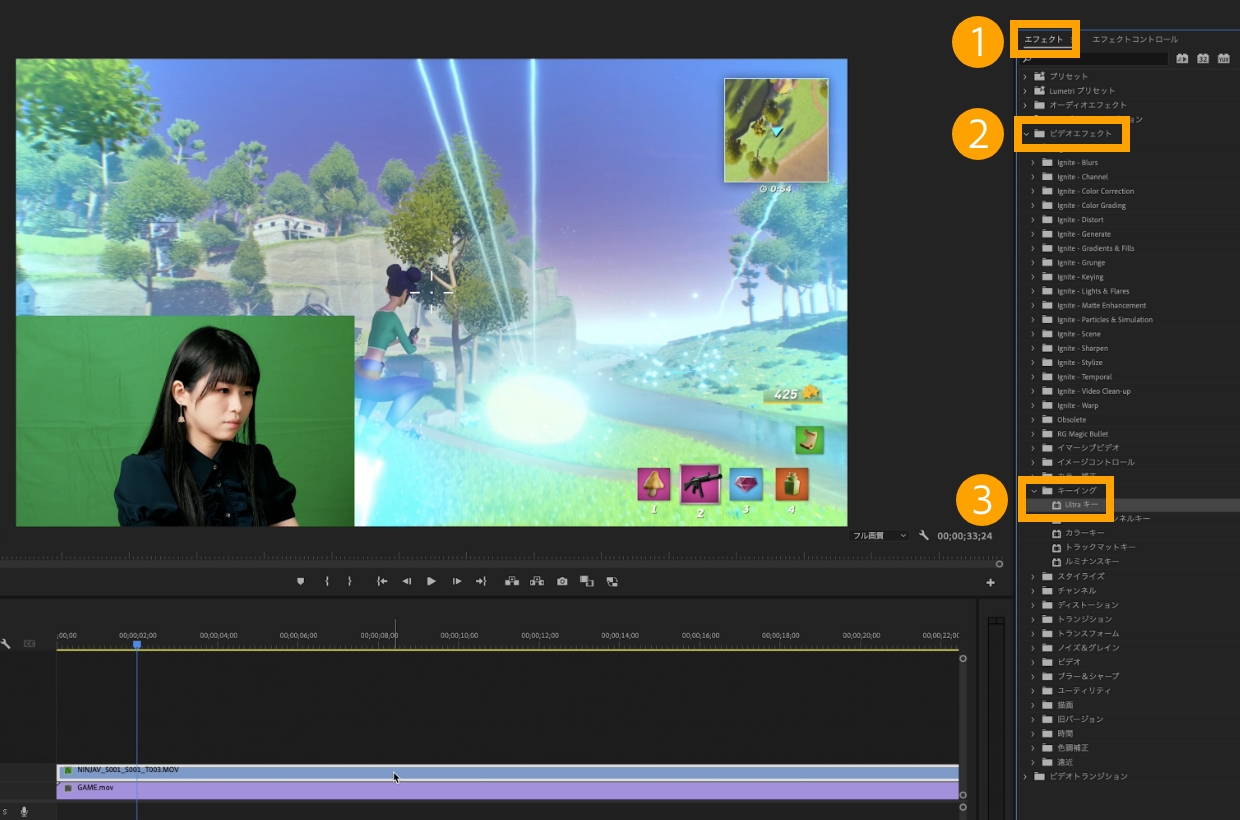Select the Ignite - Gradients & Fills folder

coord(1095,248)
